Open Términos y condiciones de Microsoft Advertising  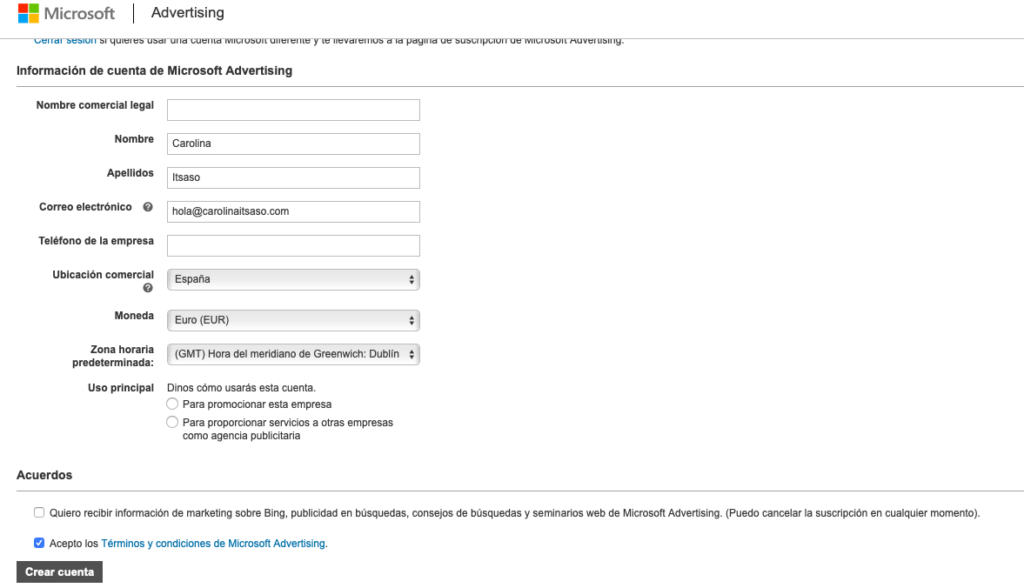click(x=214, y=543)
